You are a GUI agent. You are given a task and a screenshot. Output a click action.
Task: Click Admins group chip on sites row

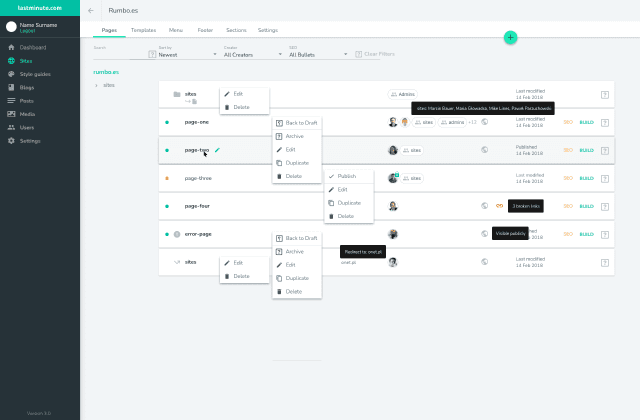[402, 94]
